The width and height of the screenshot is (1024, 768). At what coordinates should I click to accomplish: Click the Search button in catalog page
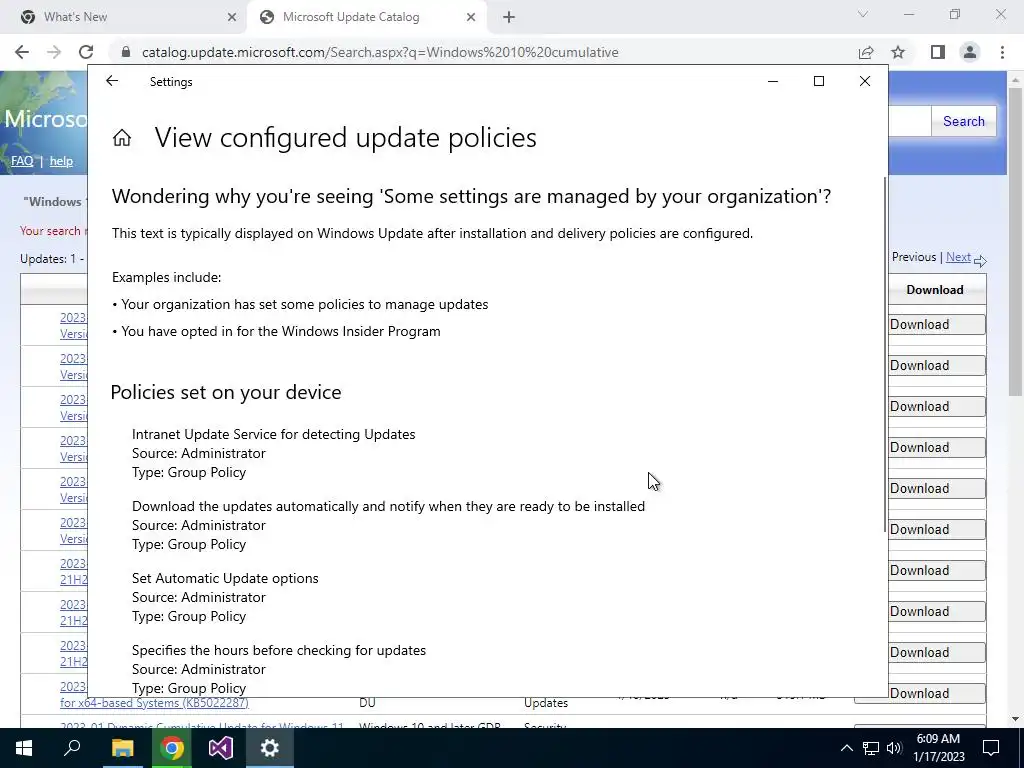pos(963,121)
